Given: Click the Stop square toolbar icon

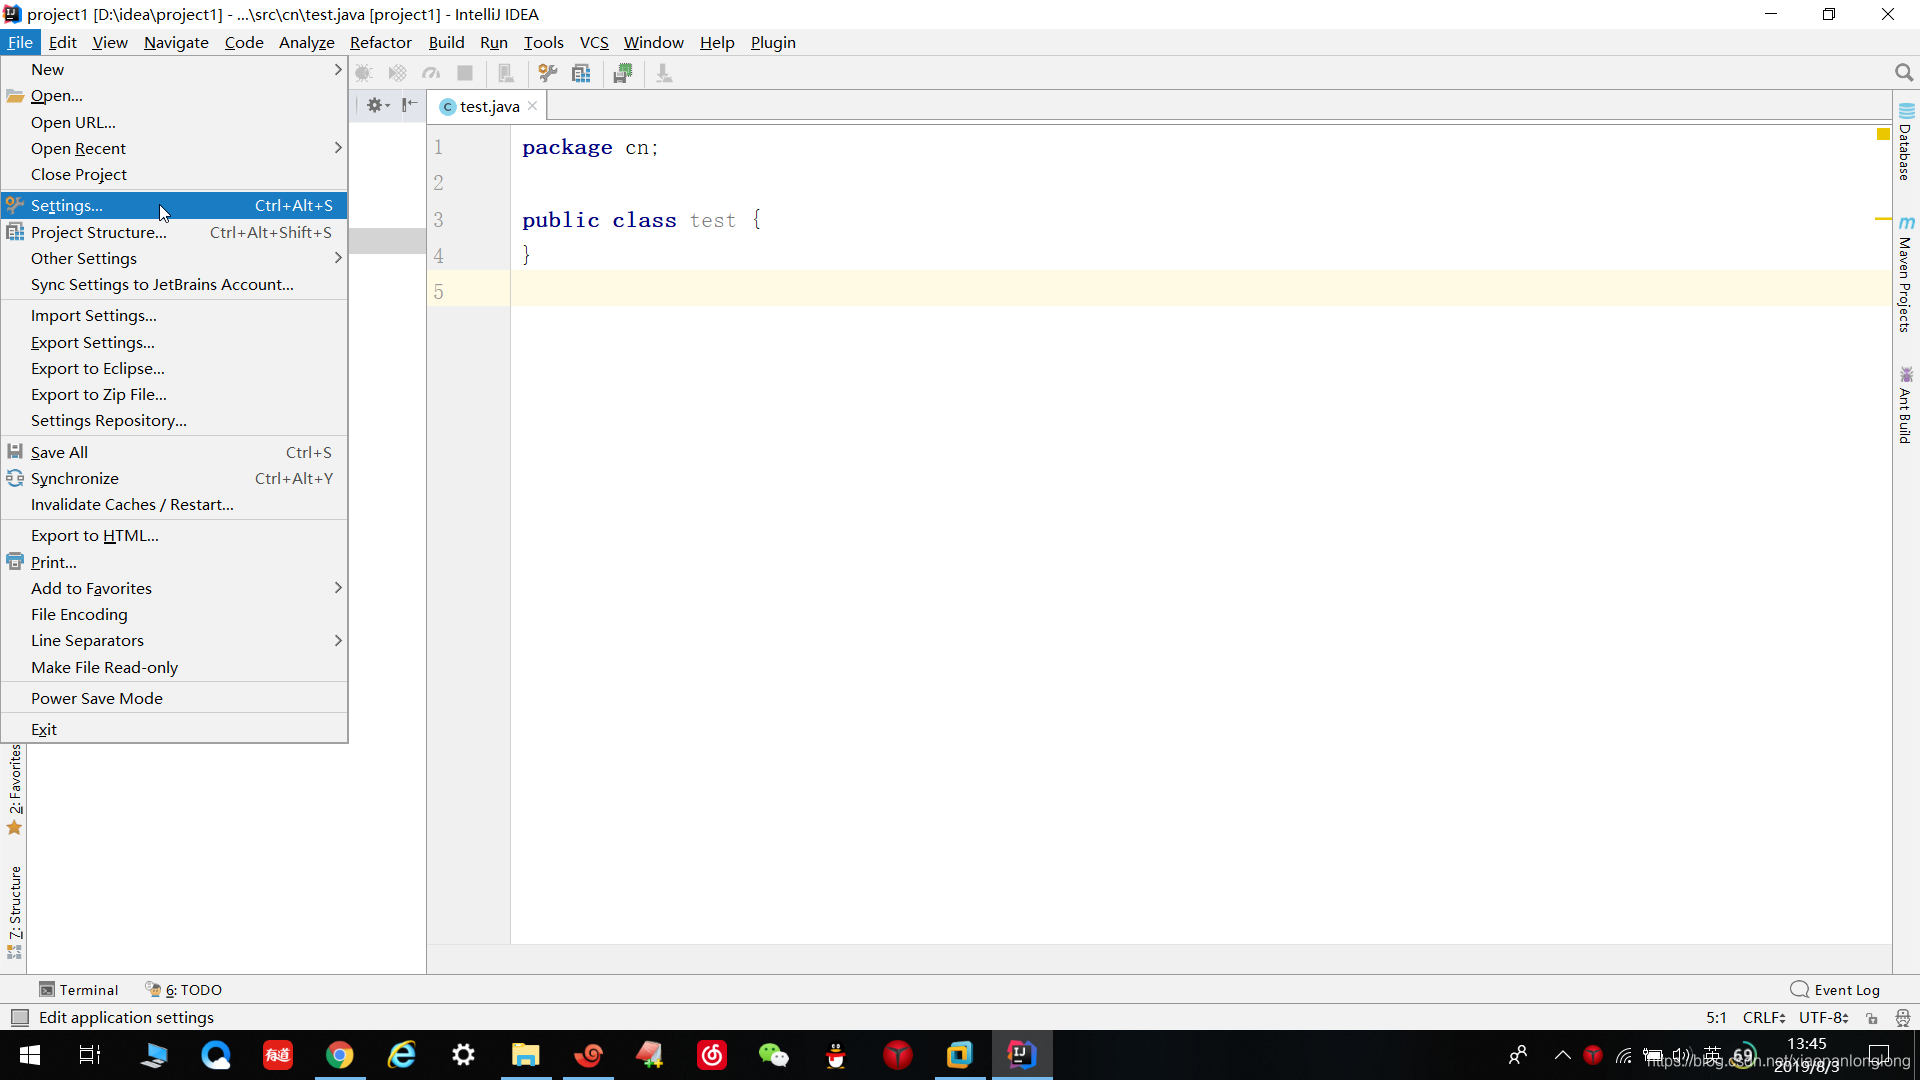Looking at the screenshot, I should pos(465,73).
